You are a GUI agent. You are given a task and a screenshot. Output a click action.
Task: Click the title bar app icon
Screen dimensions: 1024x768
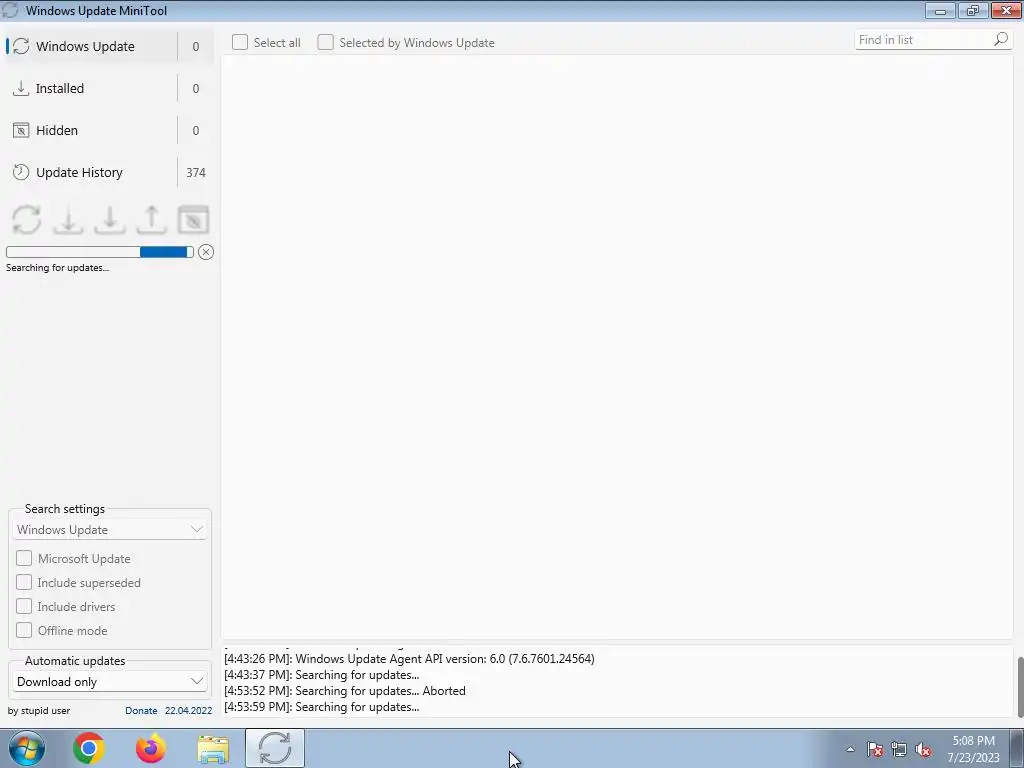(10, 10)
